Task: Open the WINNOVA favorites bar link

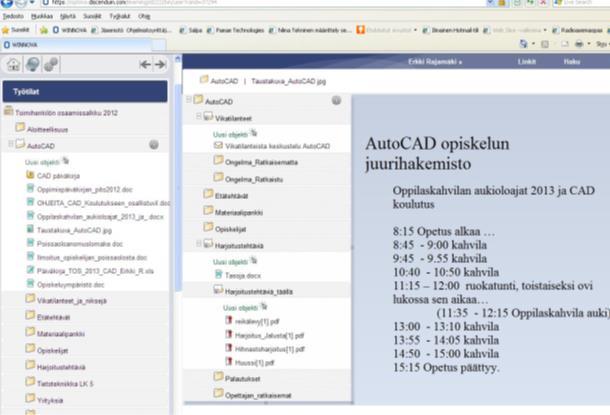Action: [70, 30]
